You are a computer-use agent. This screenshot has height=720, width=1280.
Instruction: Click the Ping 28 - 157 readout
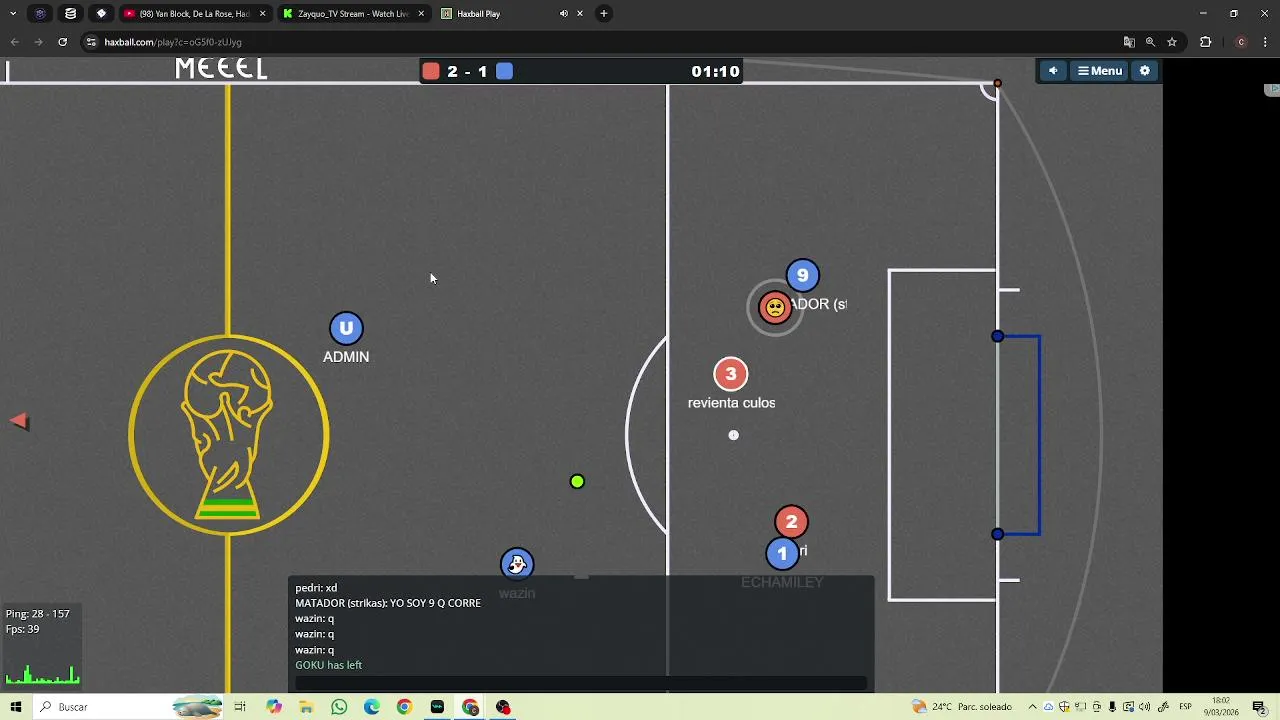(x=37, y=614)
